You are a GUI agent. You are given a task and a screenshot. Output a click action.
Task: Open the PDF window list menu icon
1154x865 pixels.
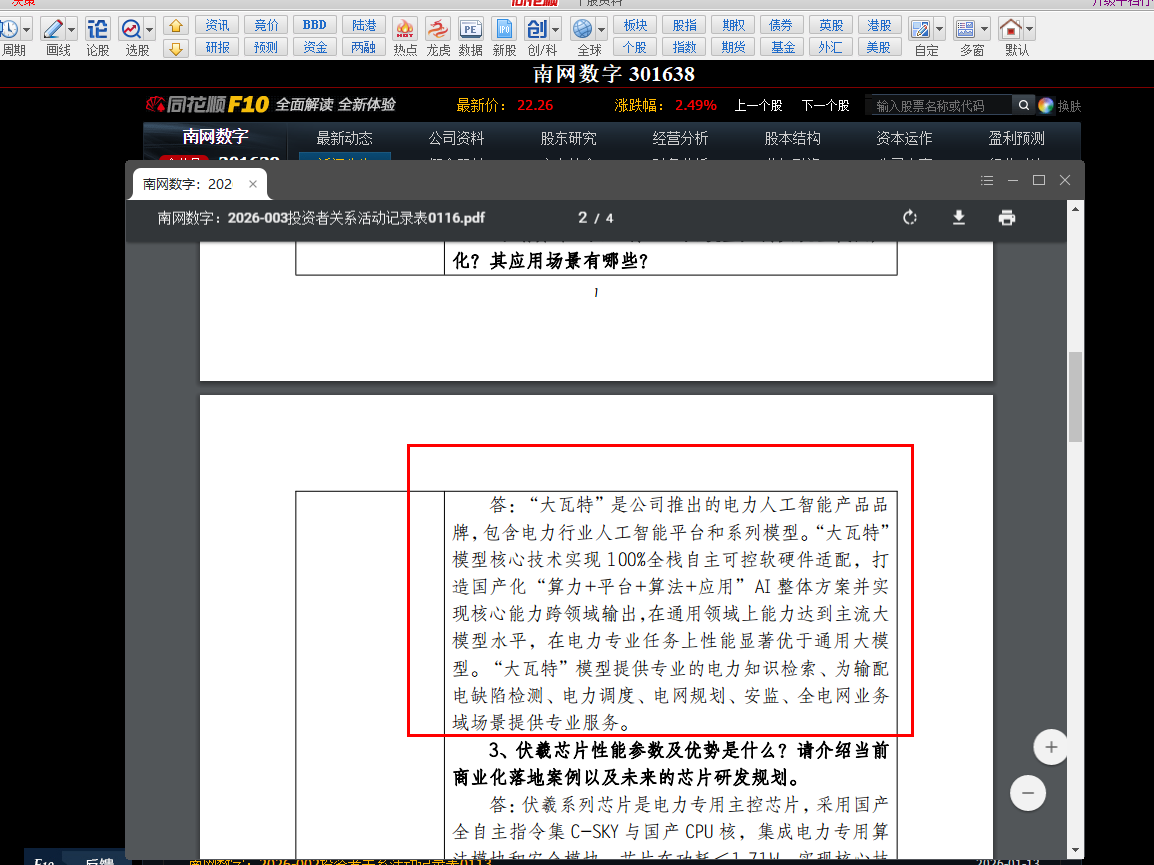987,180
